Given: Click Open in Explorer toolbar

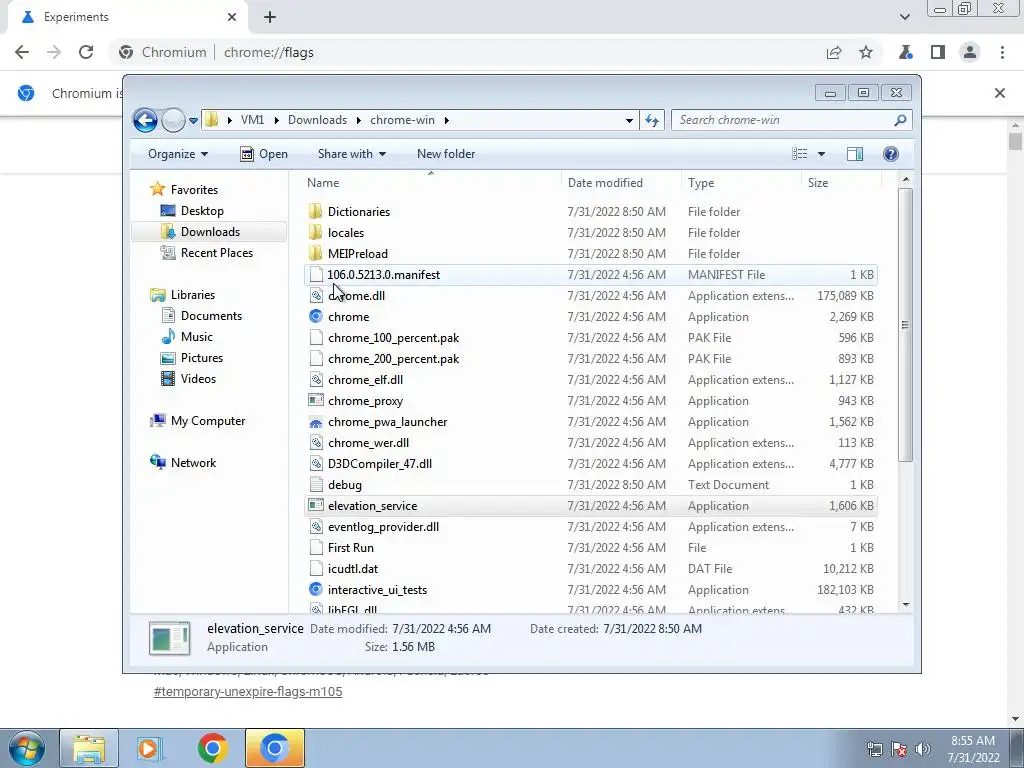Looking at the screenshot, I should coord(264,154).
